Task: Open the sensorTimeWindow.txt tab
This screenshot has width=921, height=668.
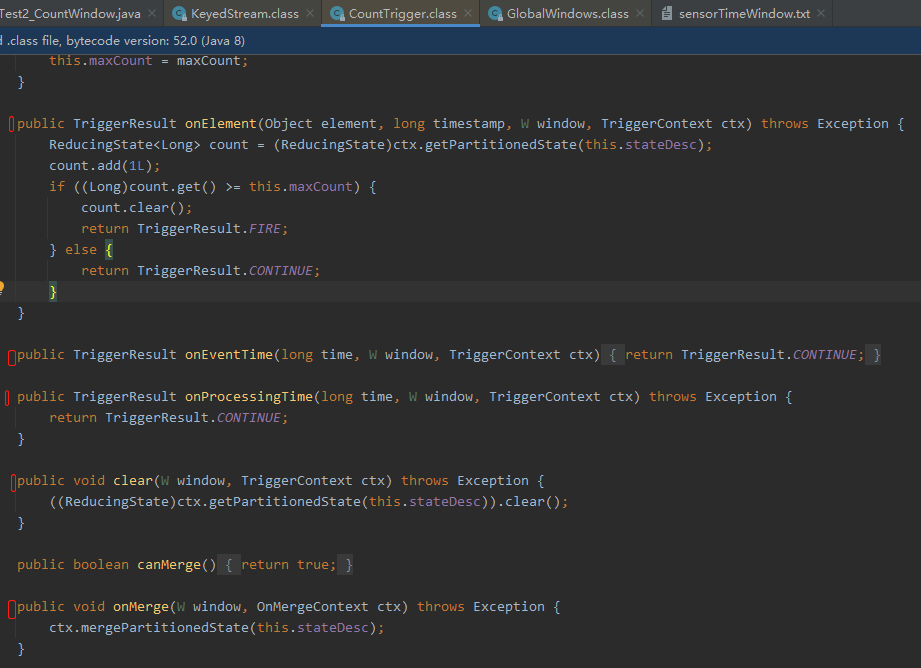Action: pos(744,14)
